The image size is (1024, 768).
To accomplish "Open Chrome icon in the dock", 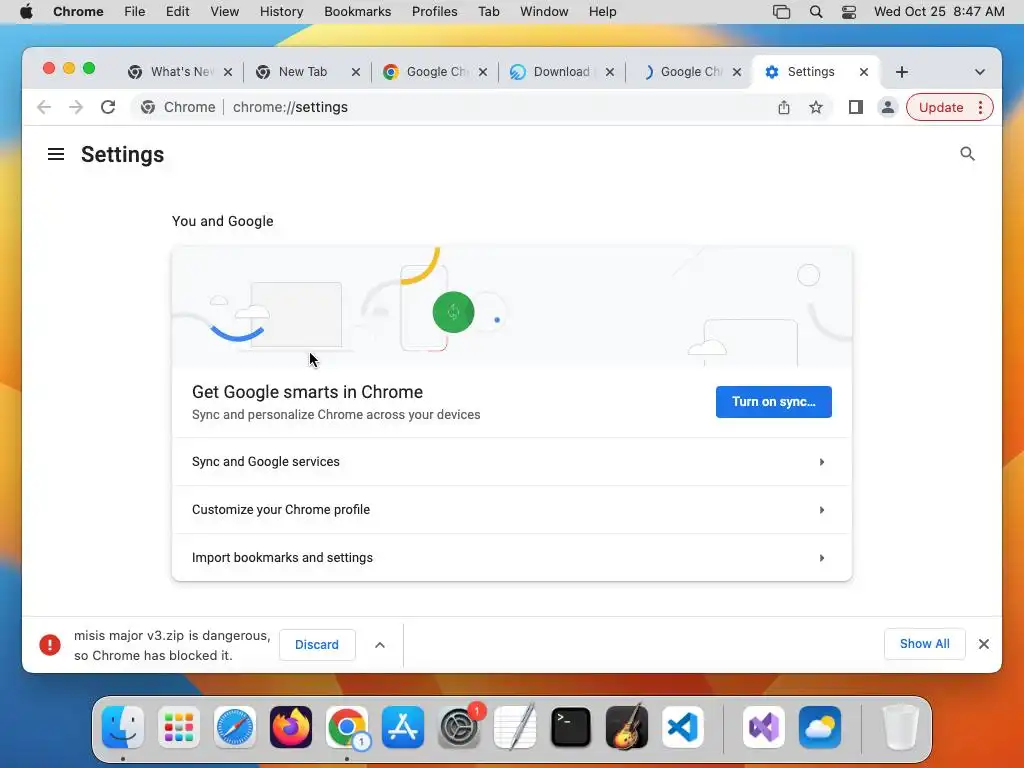I will click(x=347, y=727).
